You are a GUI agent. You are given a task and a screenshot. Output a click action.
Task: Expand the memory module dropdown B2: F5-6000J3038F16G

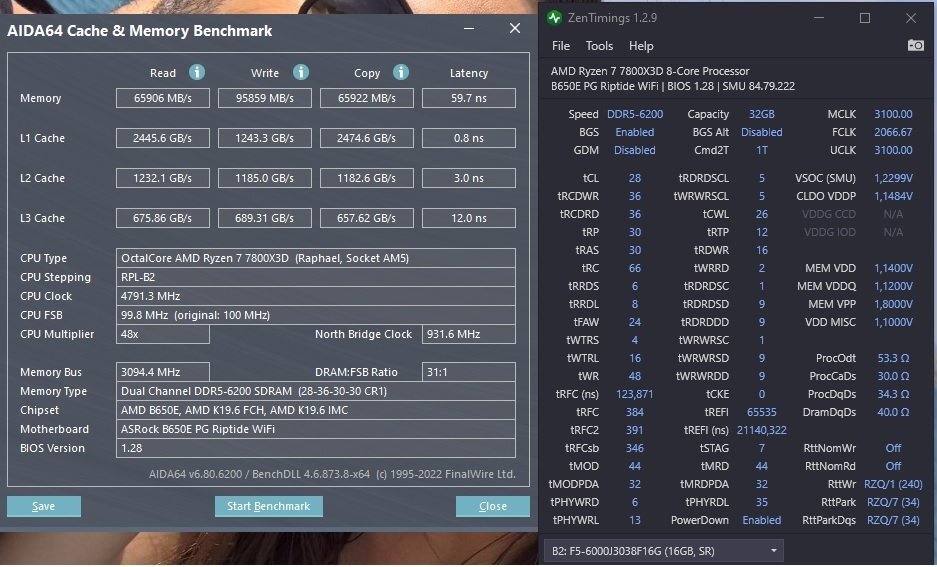[x=663, y=551]
